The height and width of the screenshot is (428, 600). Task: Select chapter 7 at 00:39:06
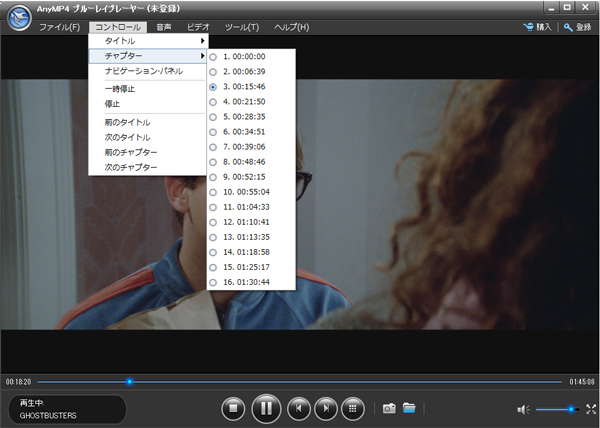pyautogui.click(x=251, y=147)
